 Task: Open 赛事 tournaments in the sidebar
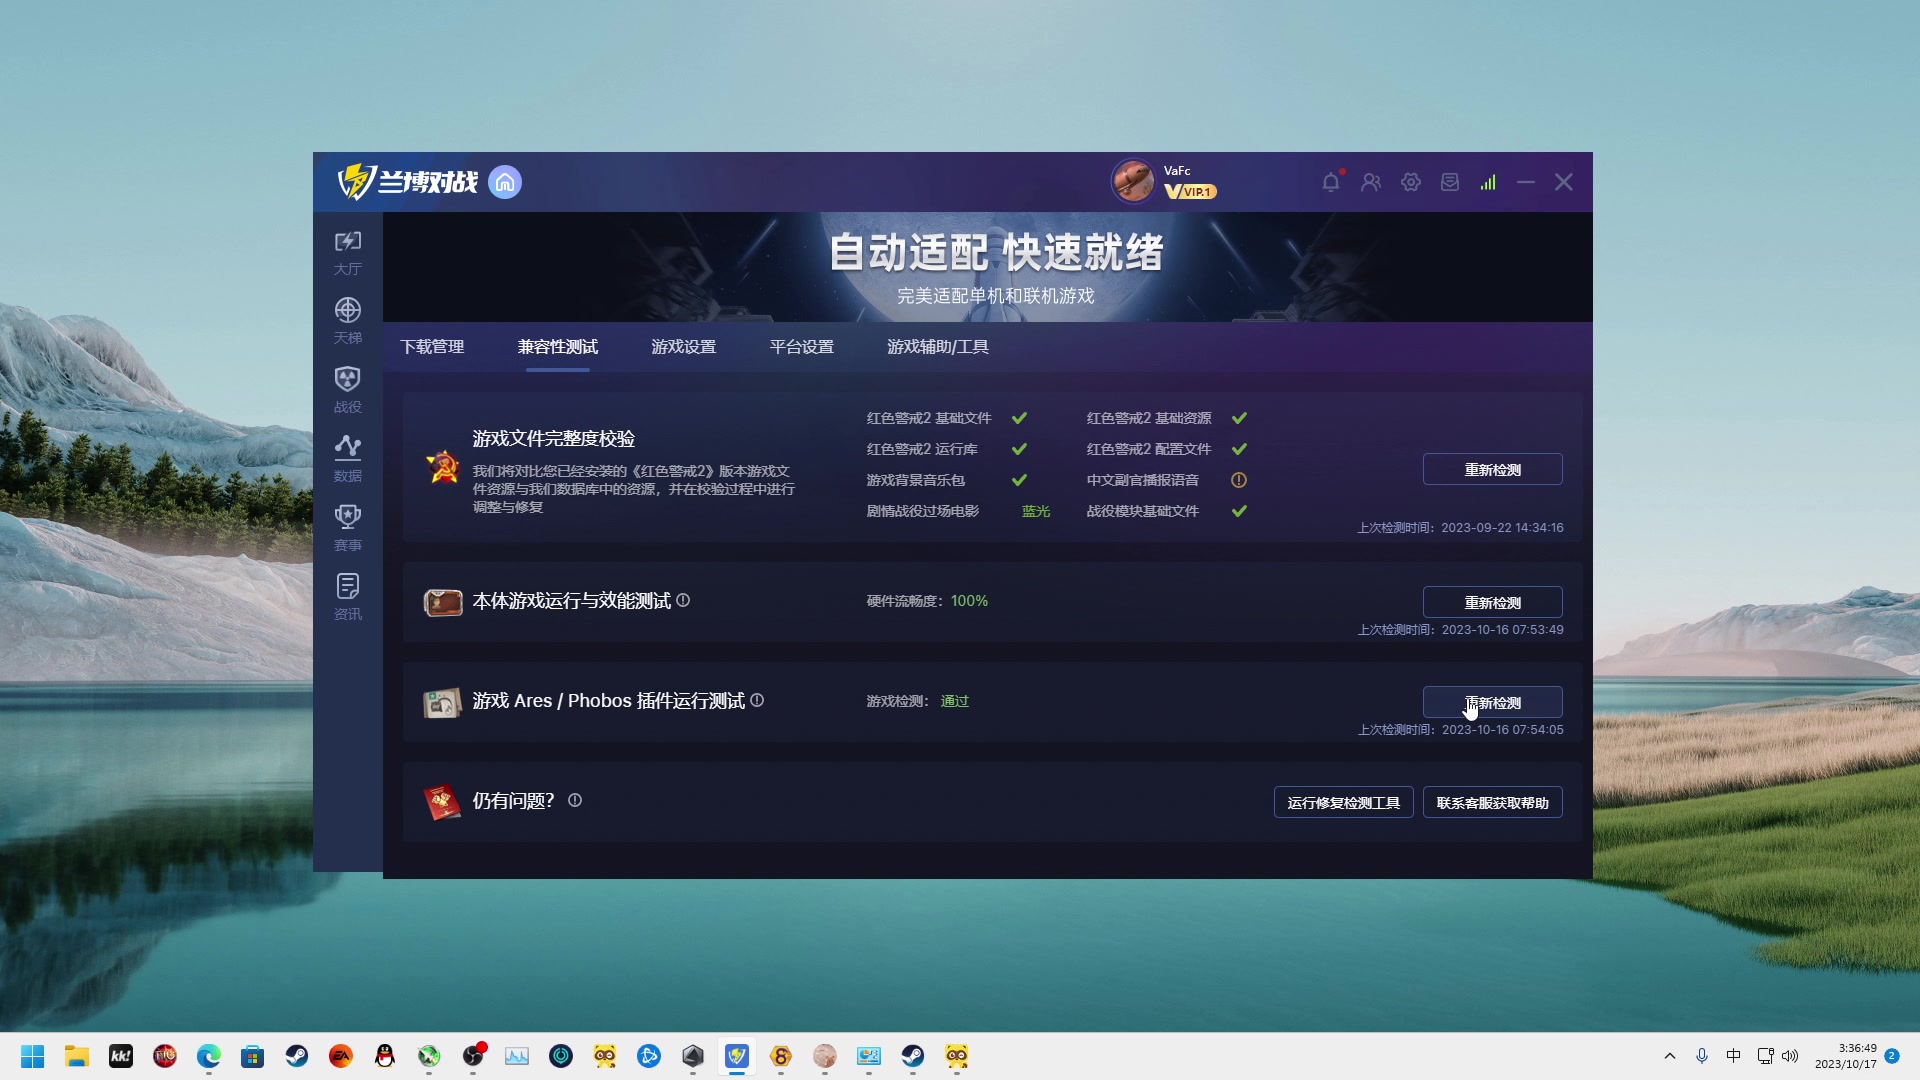click(348, 528)
